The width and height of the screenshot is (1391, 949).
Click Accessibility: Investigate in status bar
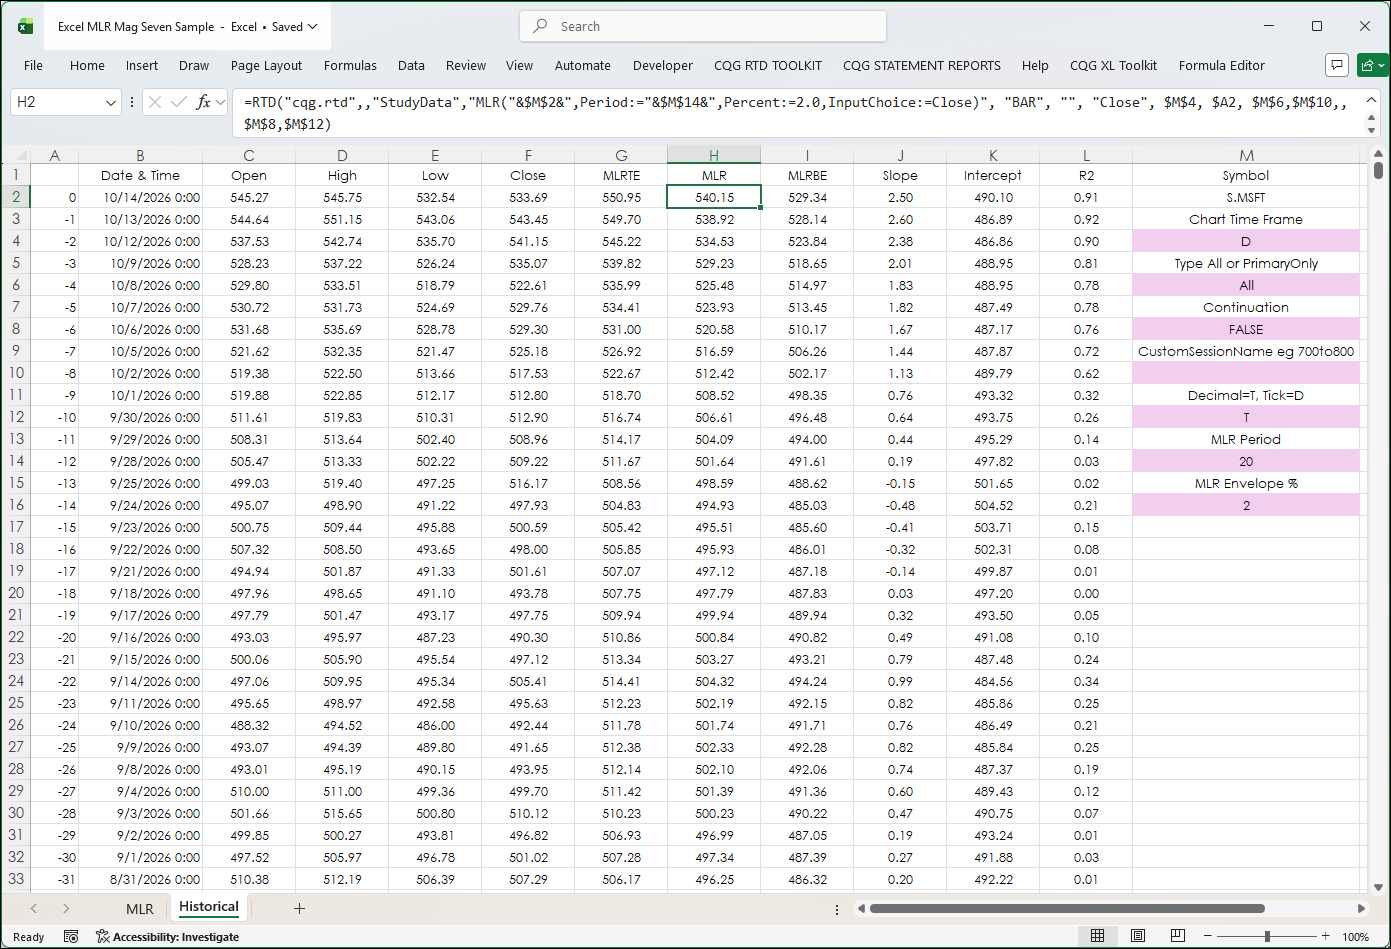168,937
